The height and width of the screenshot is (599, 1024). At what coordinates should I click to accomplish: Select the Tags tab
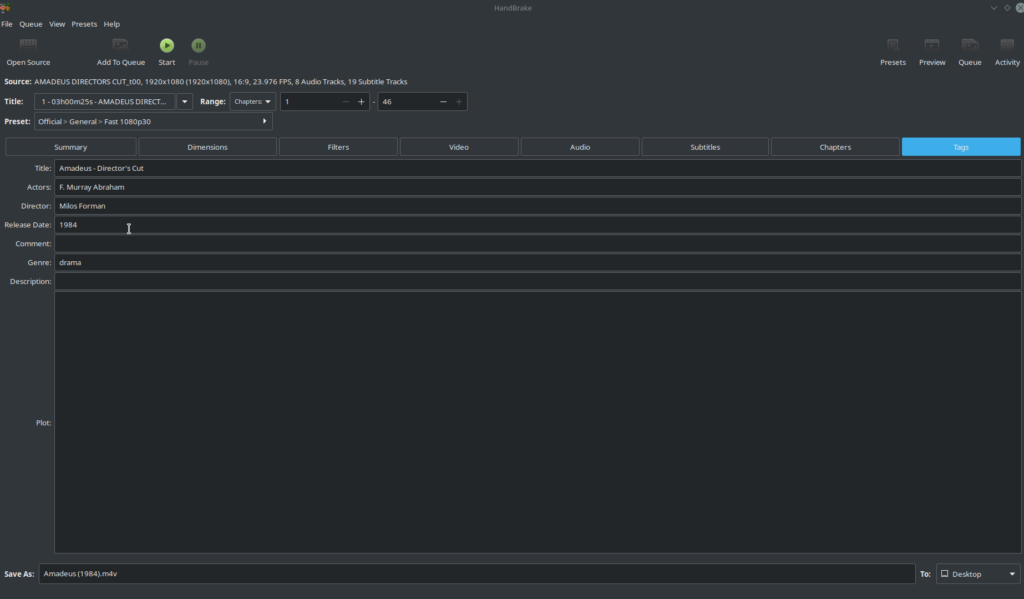[x=961, y=147]
